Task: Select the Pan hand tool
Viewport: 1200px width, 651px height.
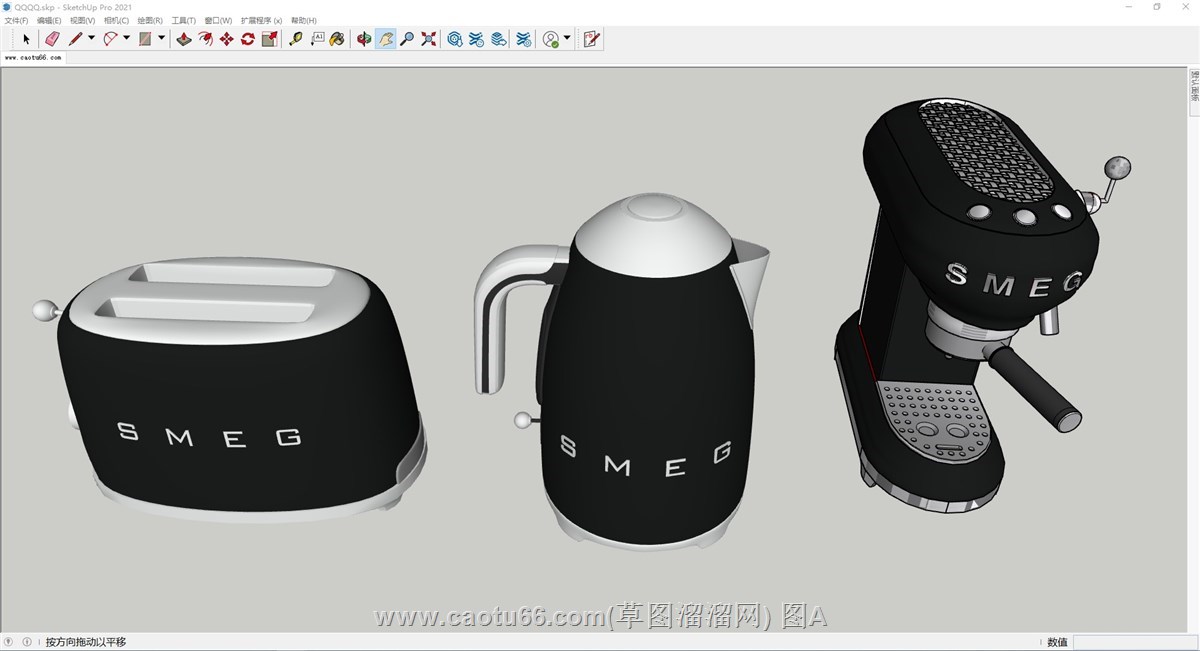Action: point(385,39)
